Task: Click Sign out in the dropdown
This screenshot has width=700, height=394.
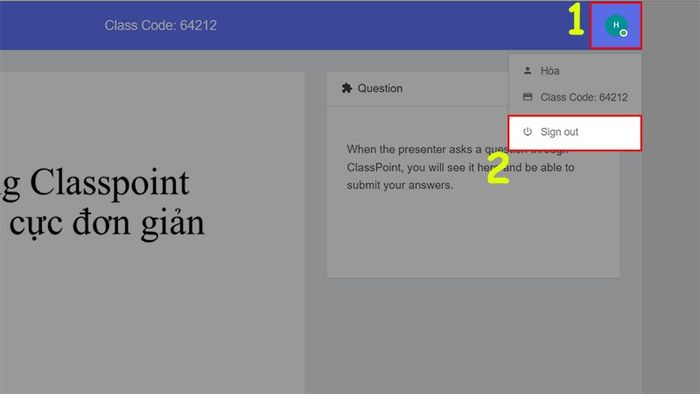Action: click(575, 133)
